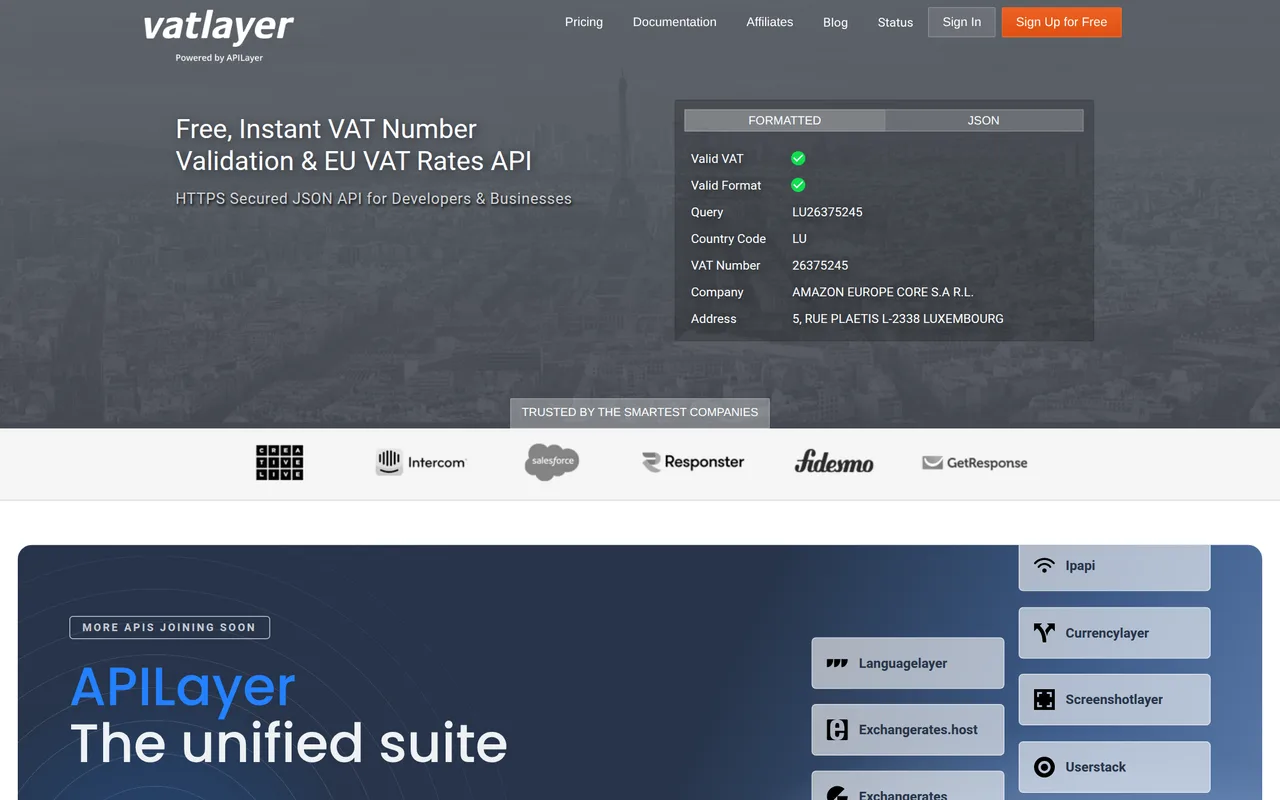Click the Powered by APILayer text

click(219, 58)
